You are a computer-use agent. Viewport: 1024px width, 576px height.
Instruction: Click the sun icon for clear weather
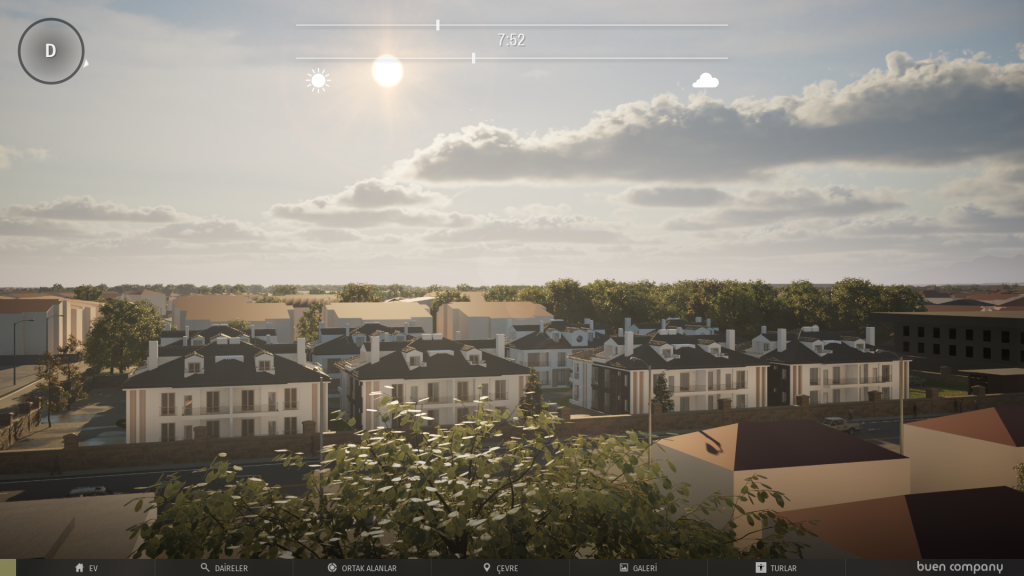318,81
